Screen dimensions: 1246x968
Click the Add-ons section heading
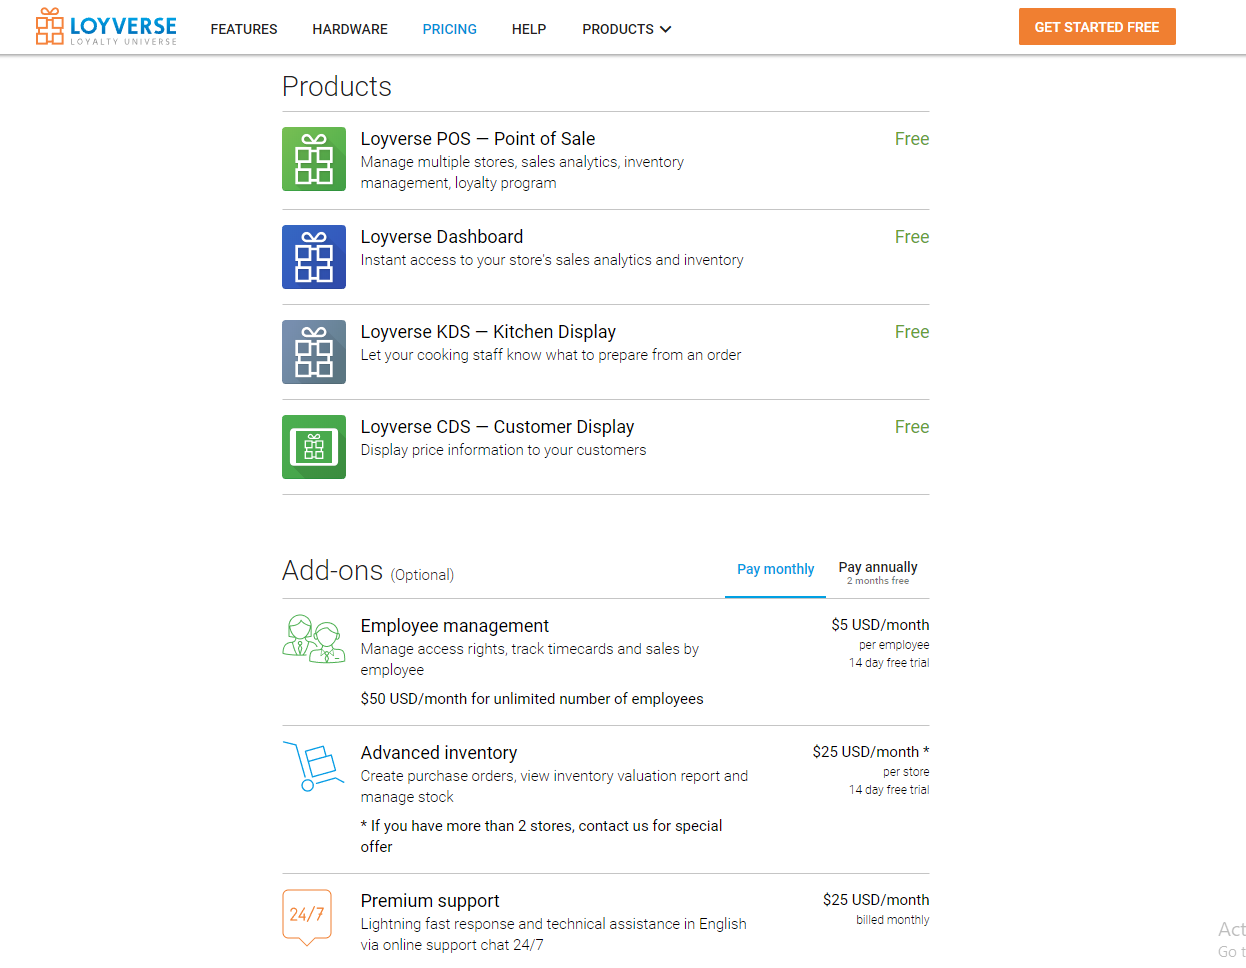tap(333, 571)
